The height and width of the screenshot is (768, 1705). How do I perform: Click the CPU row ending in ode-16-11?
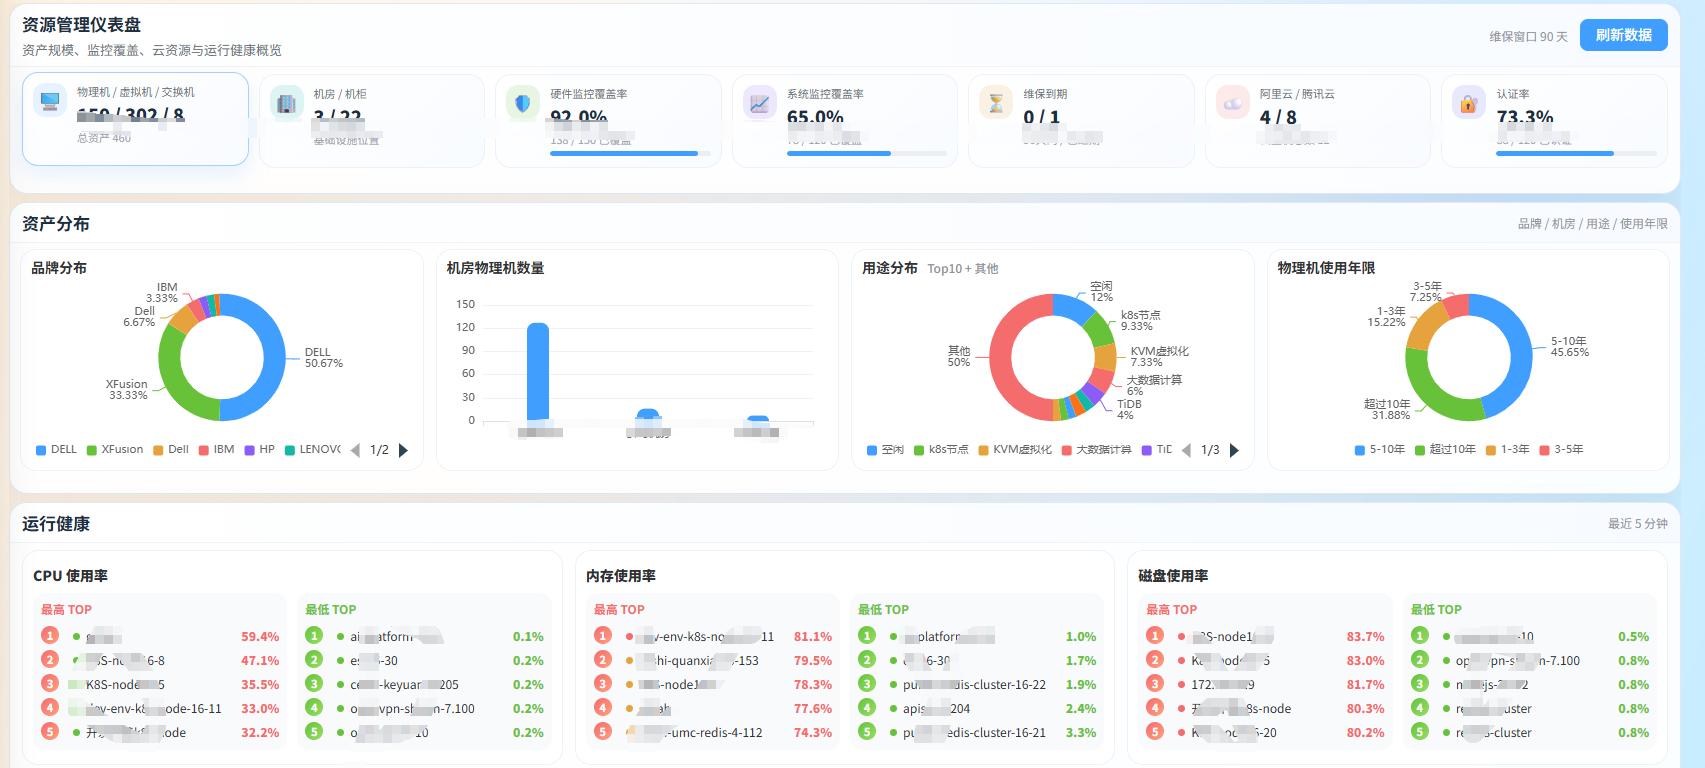(x=160, y=709)
